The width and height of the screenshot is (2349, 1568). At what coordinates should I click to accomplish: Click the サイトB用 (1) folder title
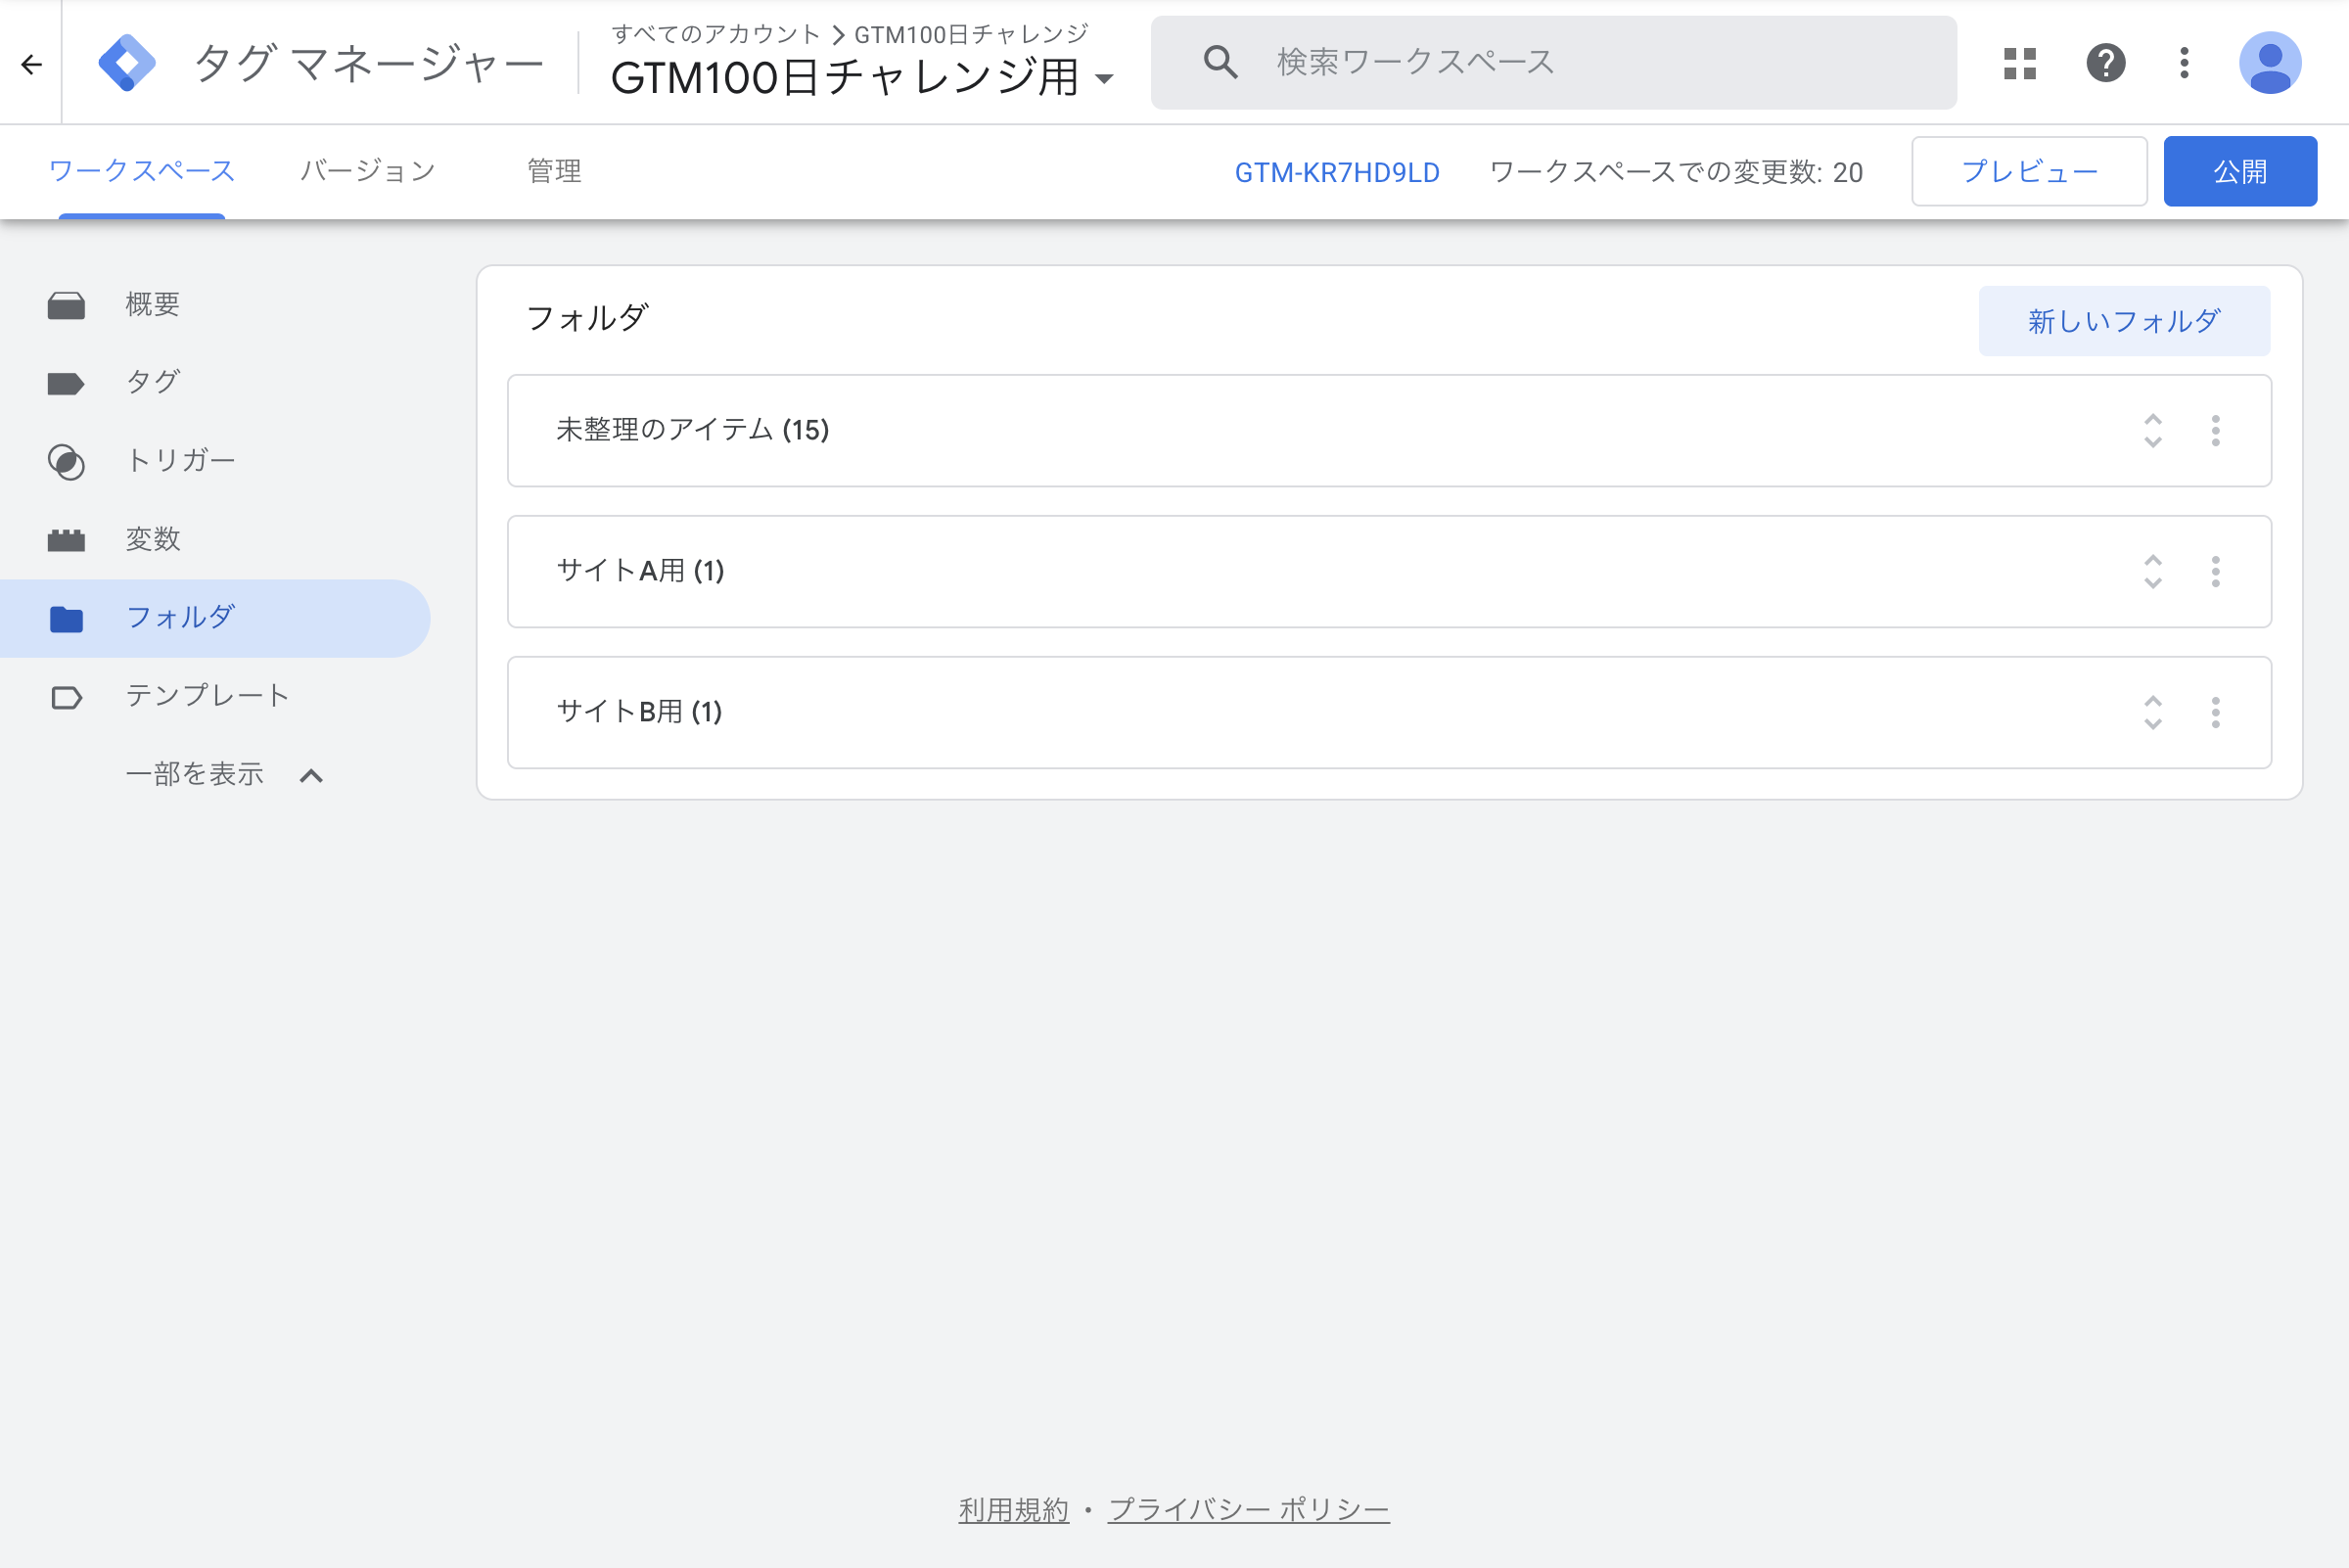[639, 711]
